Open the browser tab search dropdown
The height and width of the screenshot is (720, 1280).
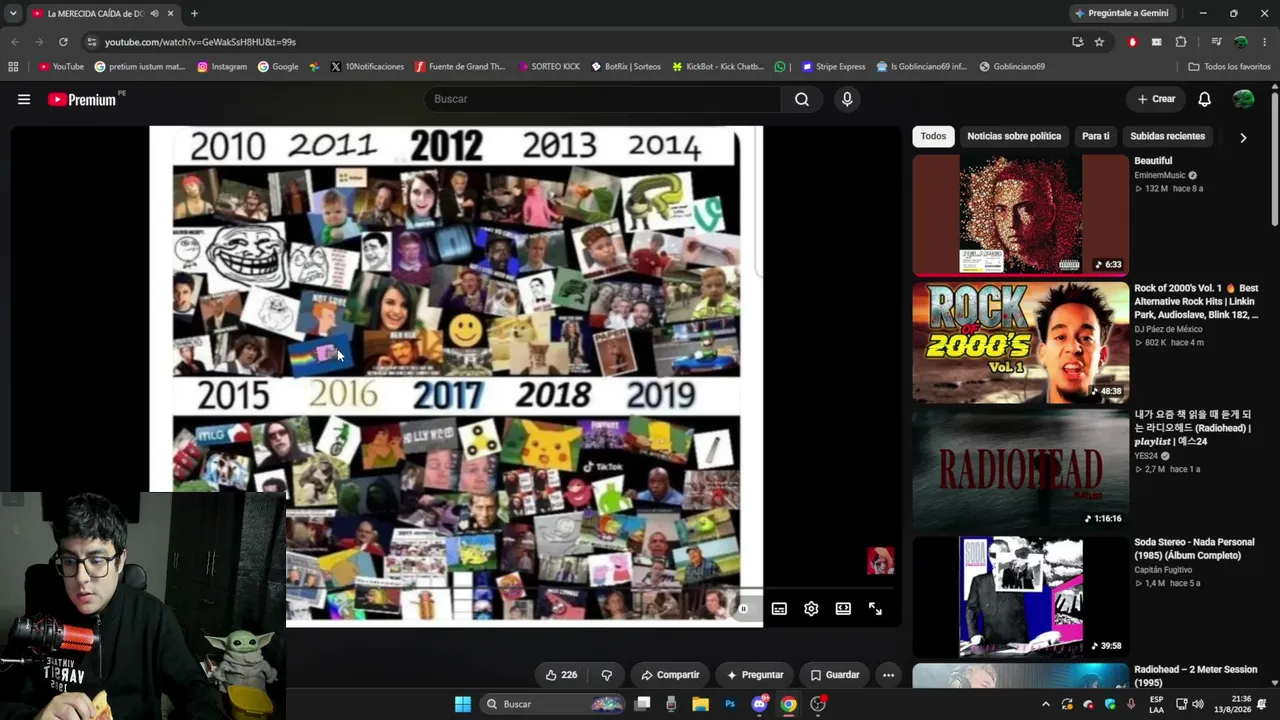click(13, 13)
